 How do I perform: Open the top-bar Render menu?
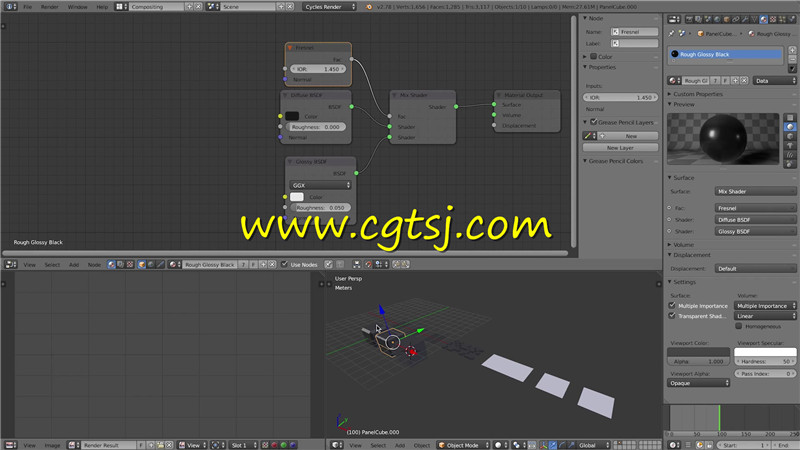(x=49, y=7)
